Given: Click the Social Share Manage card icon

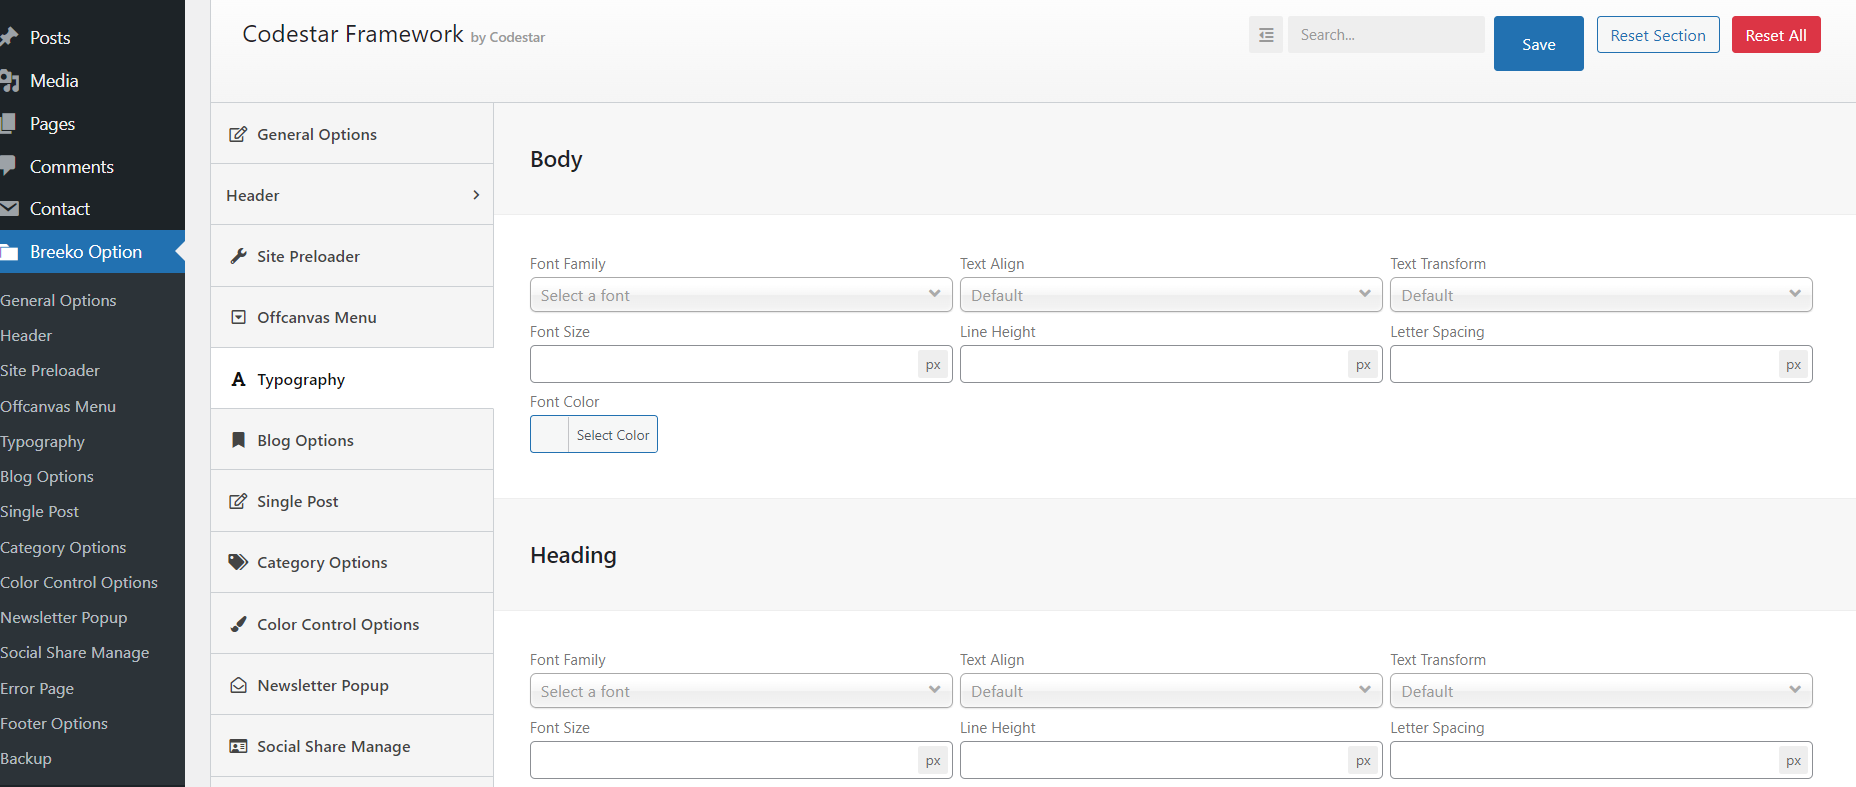Looking at the screenshot, I should coord(238,746).
